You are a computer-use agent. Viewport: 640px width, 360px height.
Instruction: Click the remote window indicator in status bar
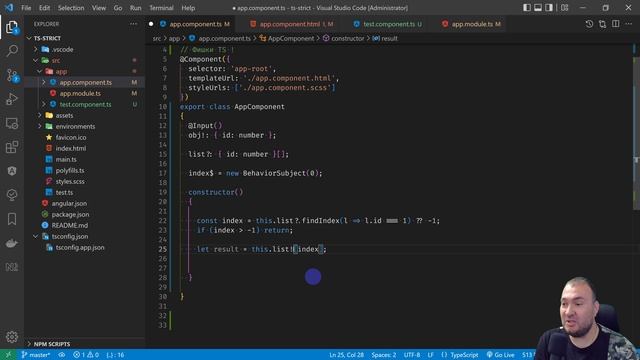8,355
